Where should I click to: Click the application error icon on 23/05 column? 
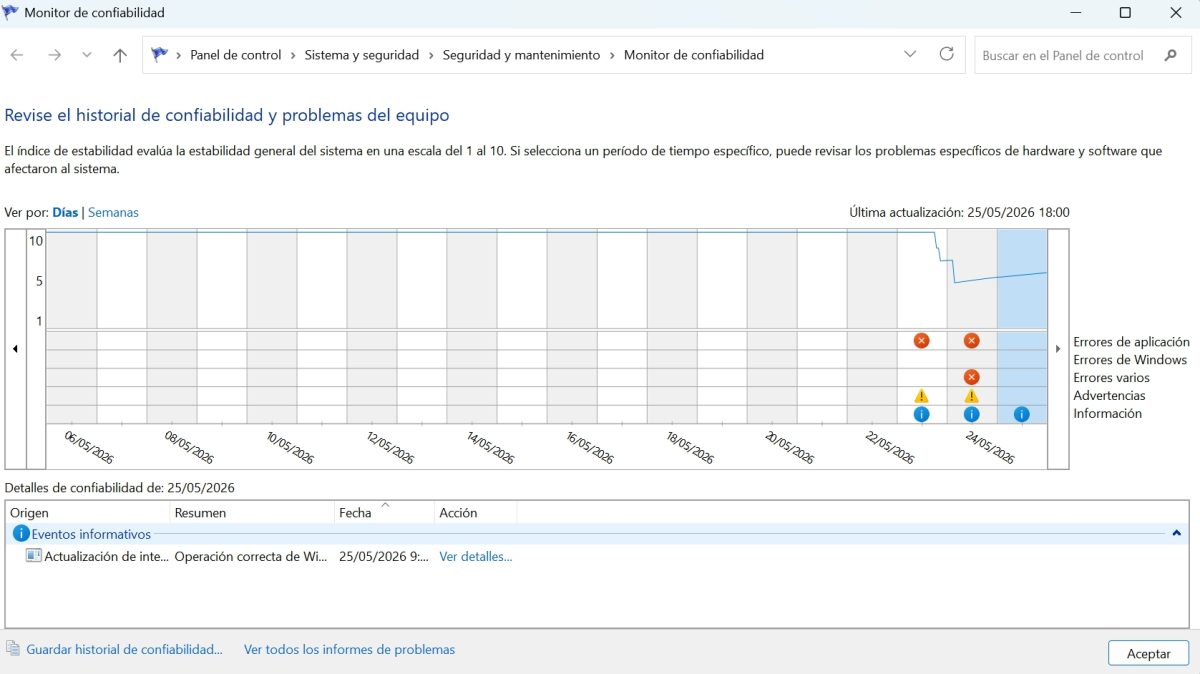pos(921,341)
